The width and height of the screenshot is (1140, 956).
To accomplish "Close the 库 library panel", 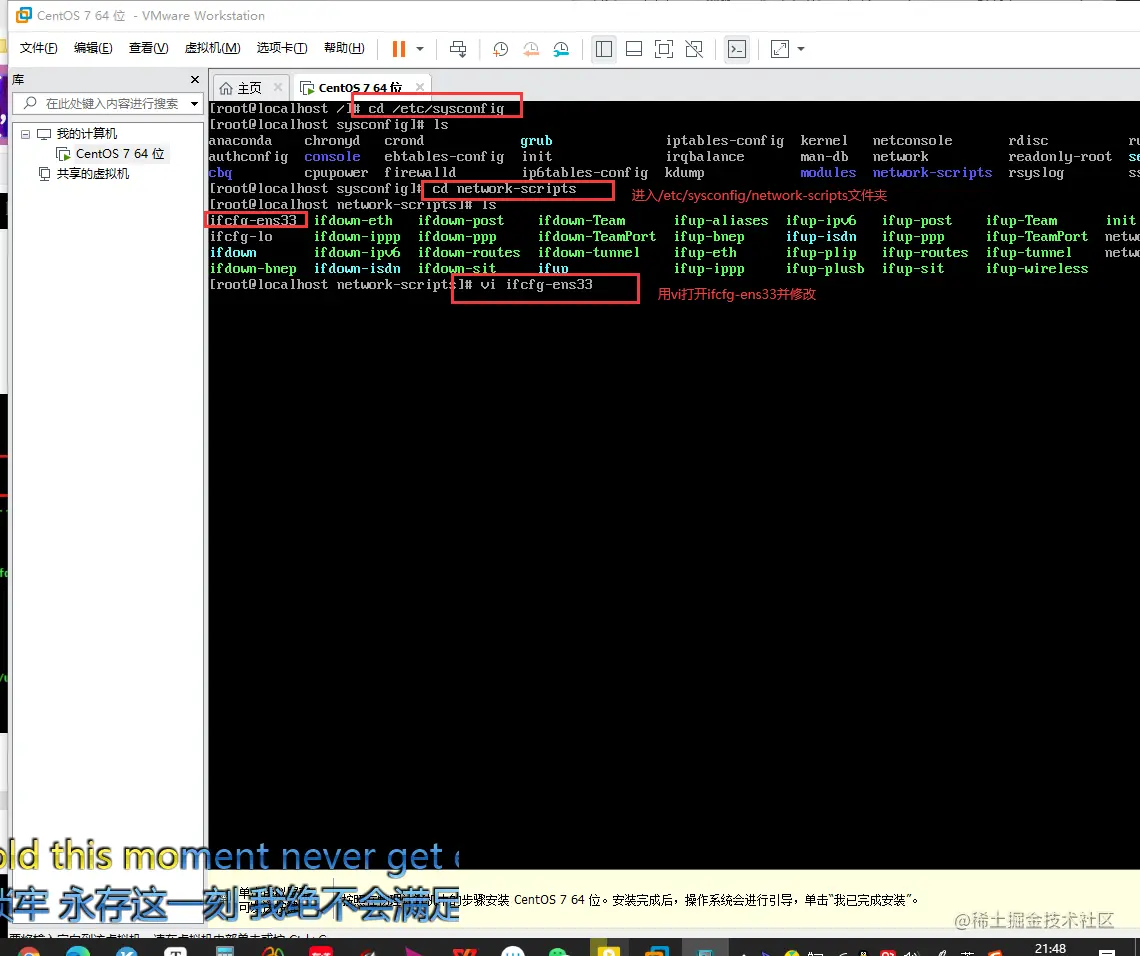I will click(x=194, y=79).
